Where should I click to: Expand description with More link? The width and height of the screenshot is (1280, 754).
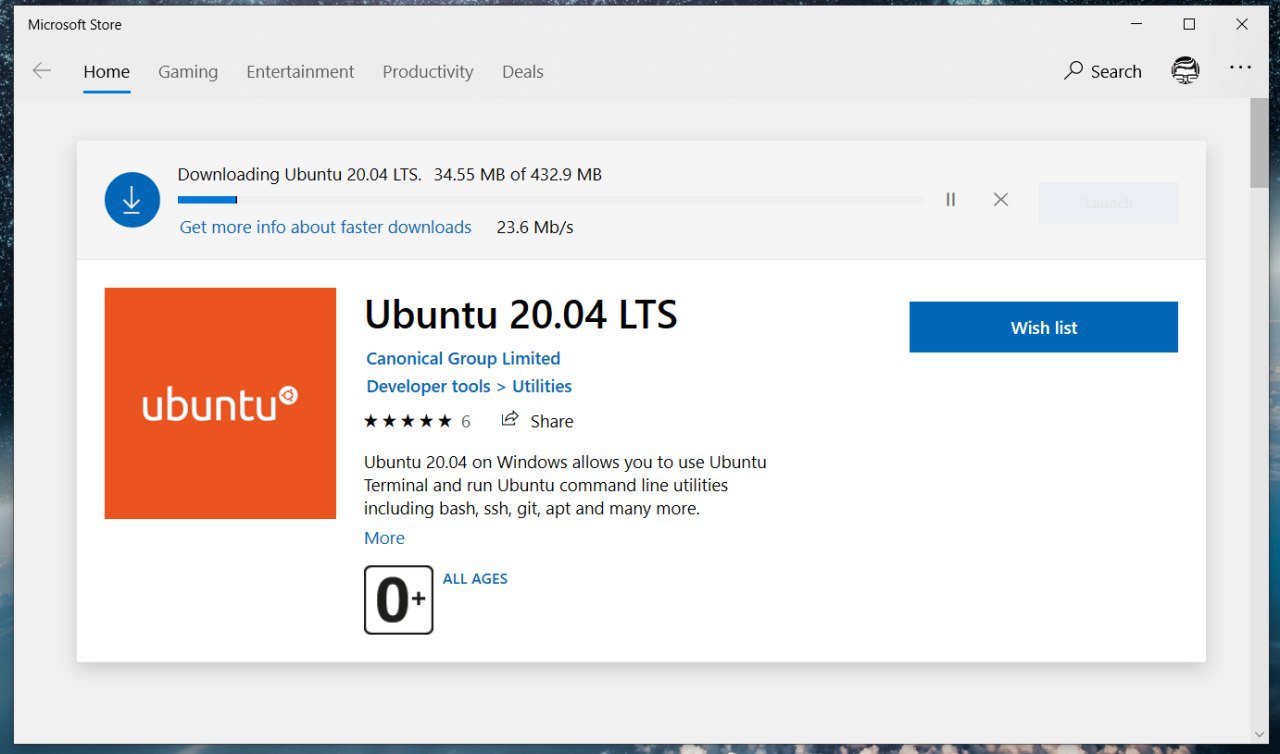coord(384,538)
